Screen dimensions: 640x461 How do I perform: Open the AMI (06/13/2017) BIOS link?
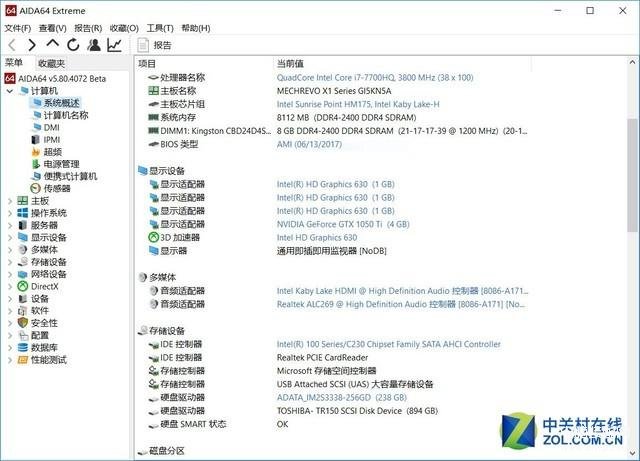[309, 144]
